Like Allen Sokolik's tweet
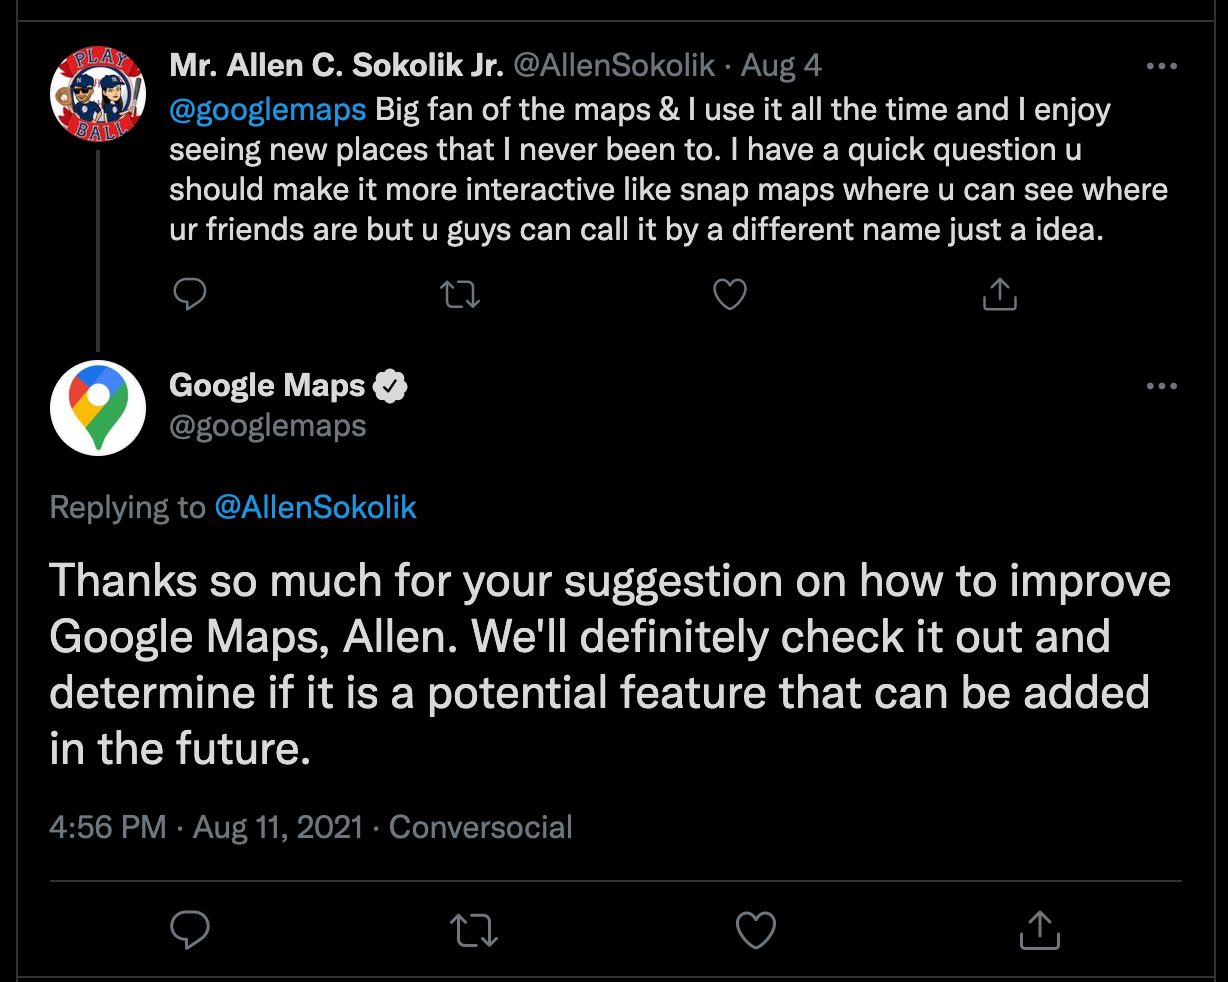The width and height of the screenshot is (1228, 982). pyautogui.click(x=730, y=294)
